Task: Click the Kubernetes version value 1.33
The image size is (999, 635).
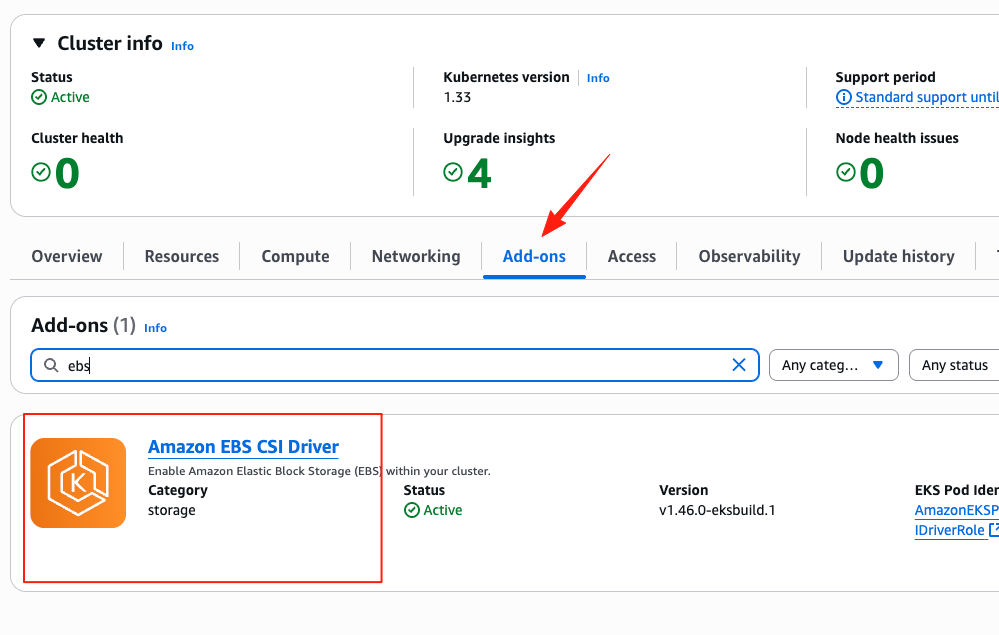Action: (457, 97)
